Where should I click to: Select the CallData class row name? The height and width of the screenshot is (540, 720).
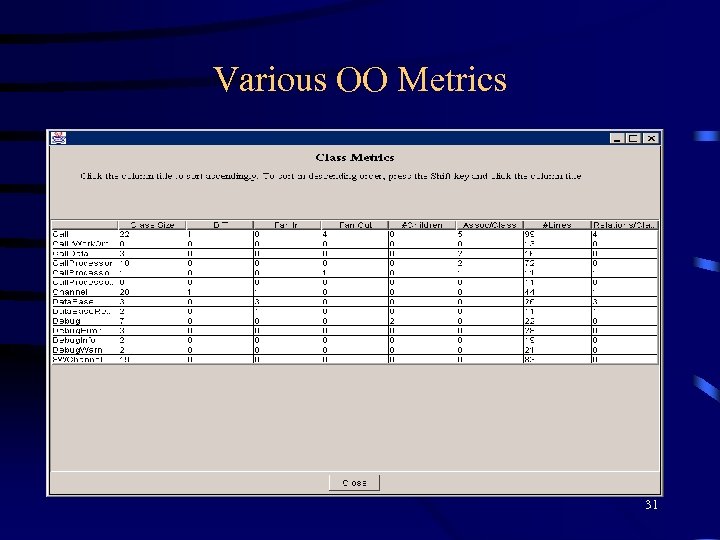click(x=70, y=253)
